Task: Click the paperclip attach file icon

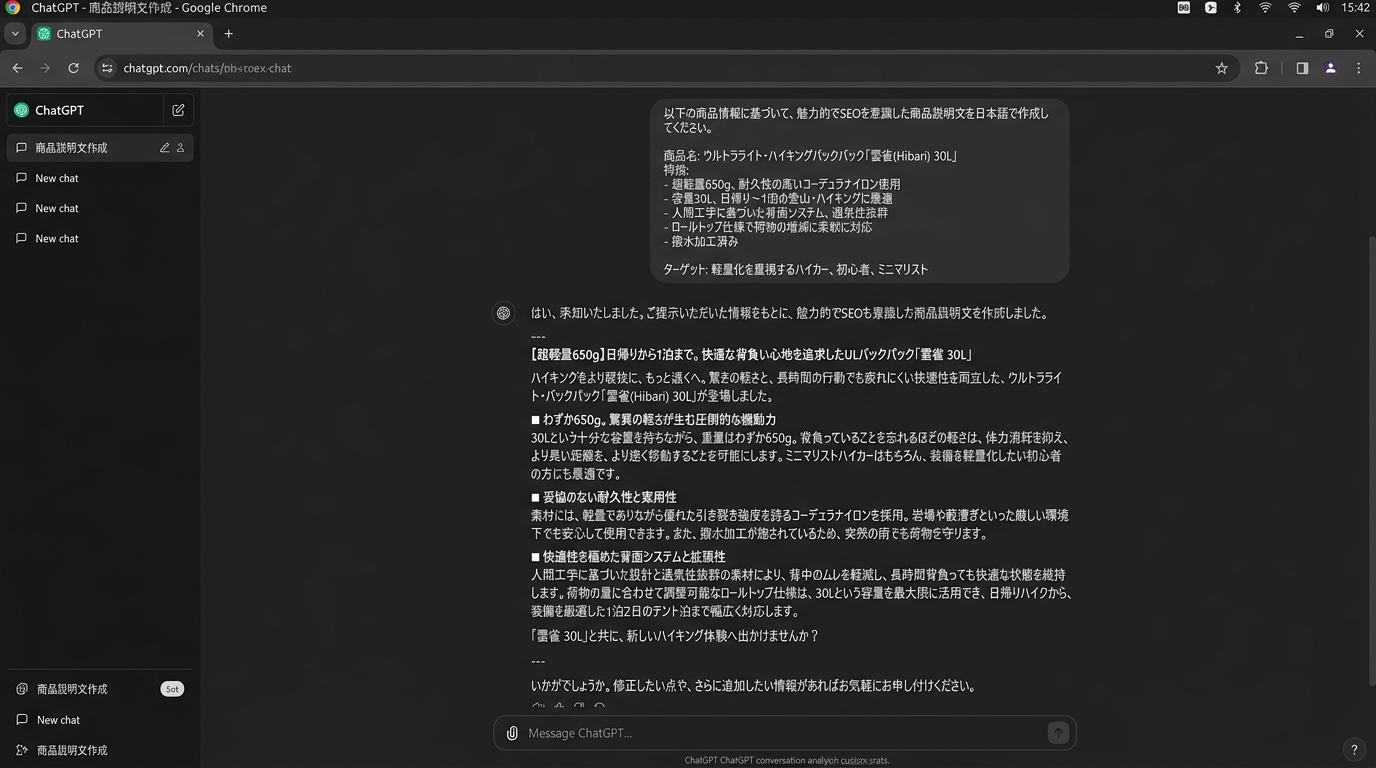Action: pos(512,733)
